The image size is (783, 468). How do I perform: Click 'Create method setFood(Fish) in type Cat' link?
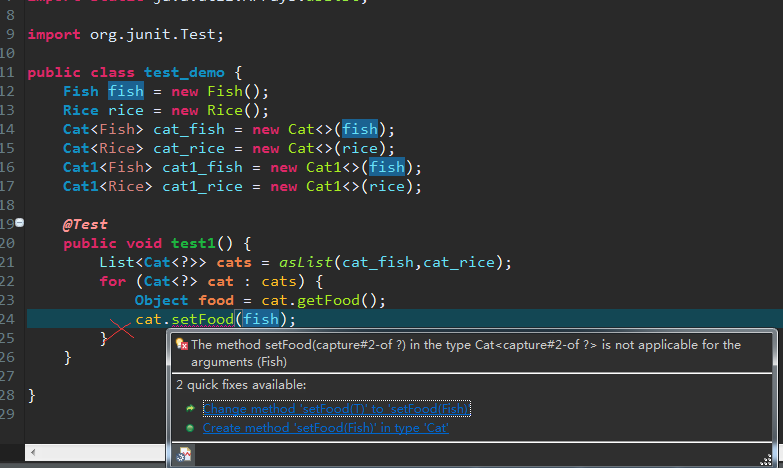click(326, 428)
